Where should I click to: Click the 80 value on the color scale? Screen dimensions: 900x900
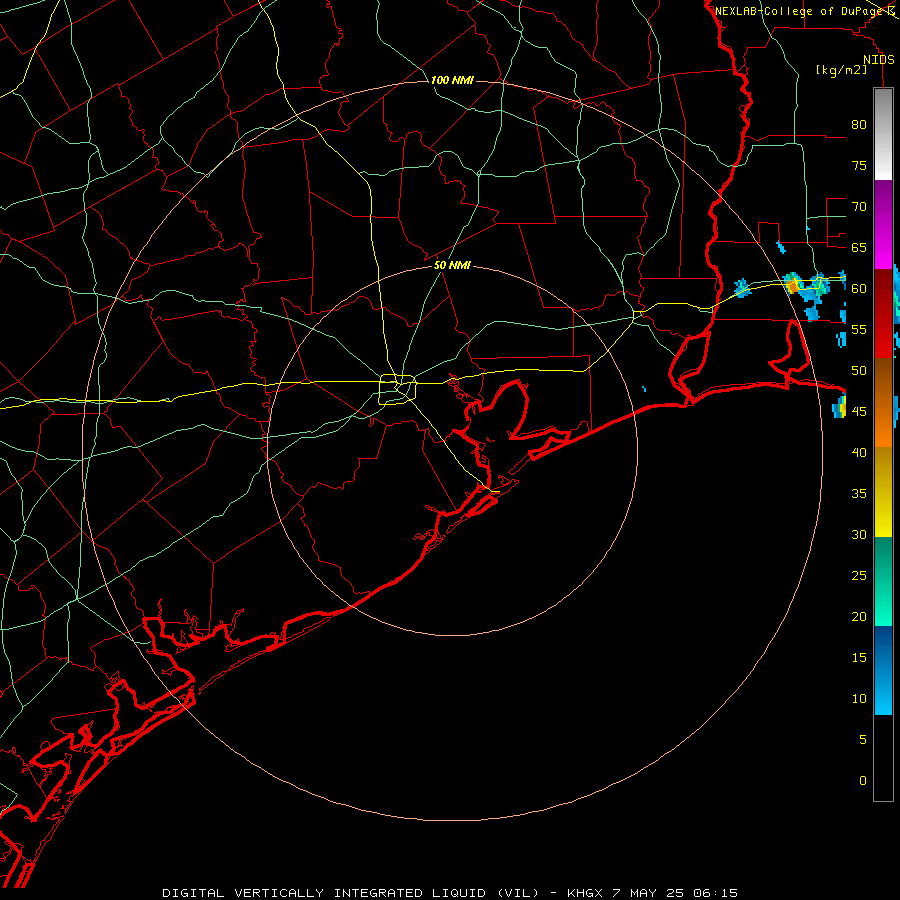[859, 125]
